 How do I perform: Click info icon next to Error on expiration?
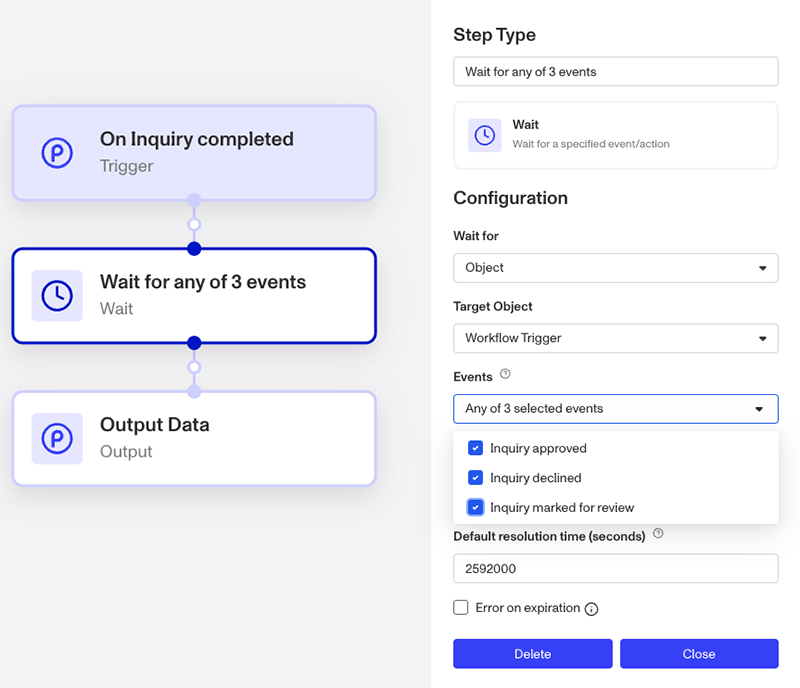(591, 609)
